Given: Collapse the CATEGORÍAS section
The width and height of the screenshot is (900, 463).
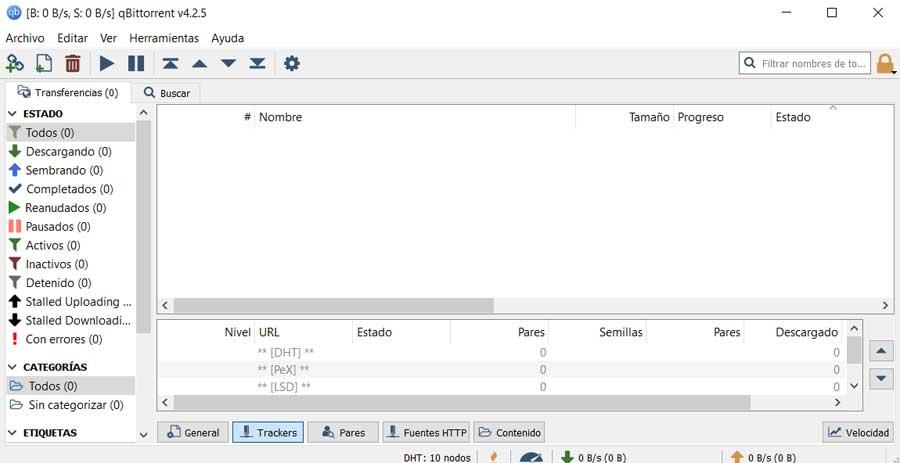Looking at the screenshot, I should click(x=13, y=367).
